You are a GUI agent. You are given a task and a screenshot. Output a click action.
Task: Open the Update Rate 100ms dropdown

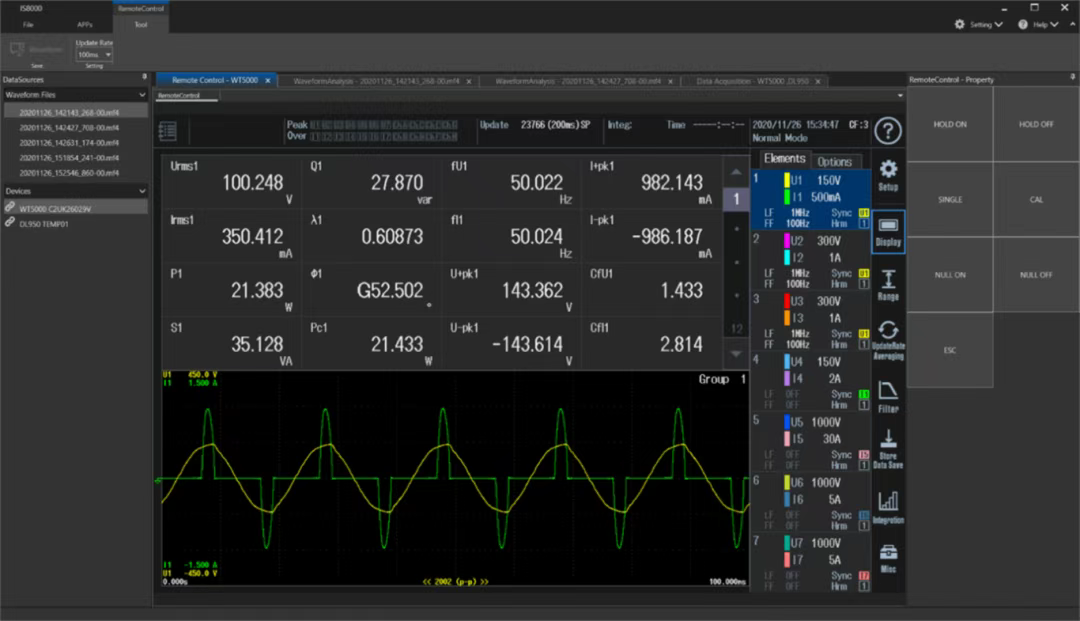(94, 54)
